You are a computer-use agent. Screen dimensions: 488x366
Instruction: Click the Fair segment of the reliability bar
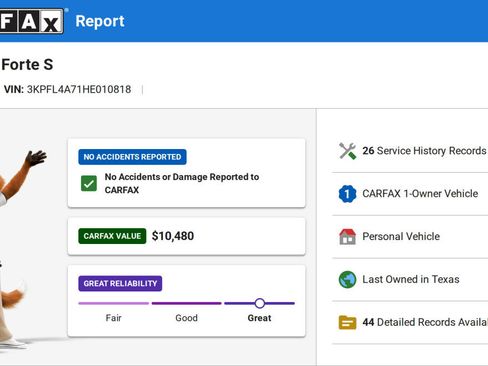coord(114,303)
